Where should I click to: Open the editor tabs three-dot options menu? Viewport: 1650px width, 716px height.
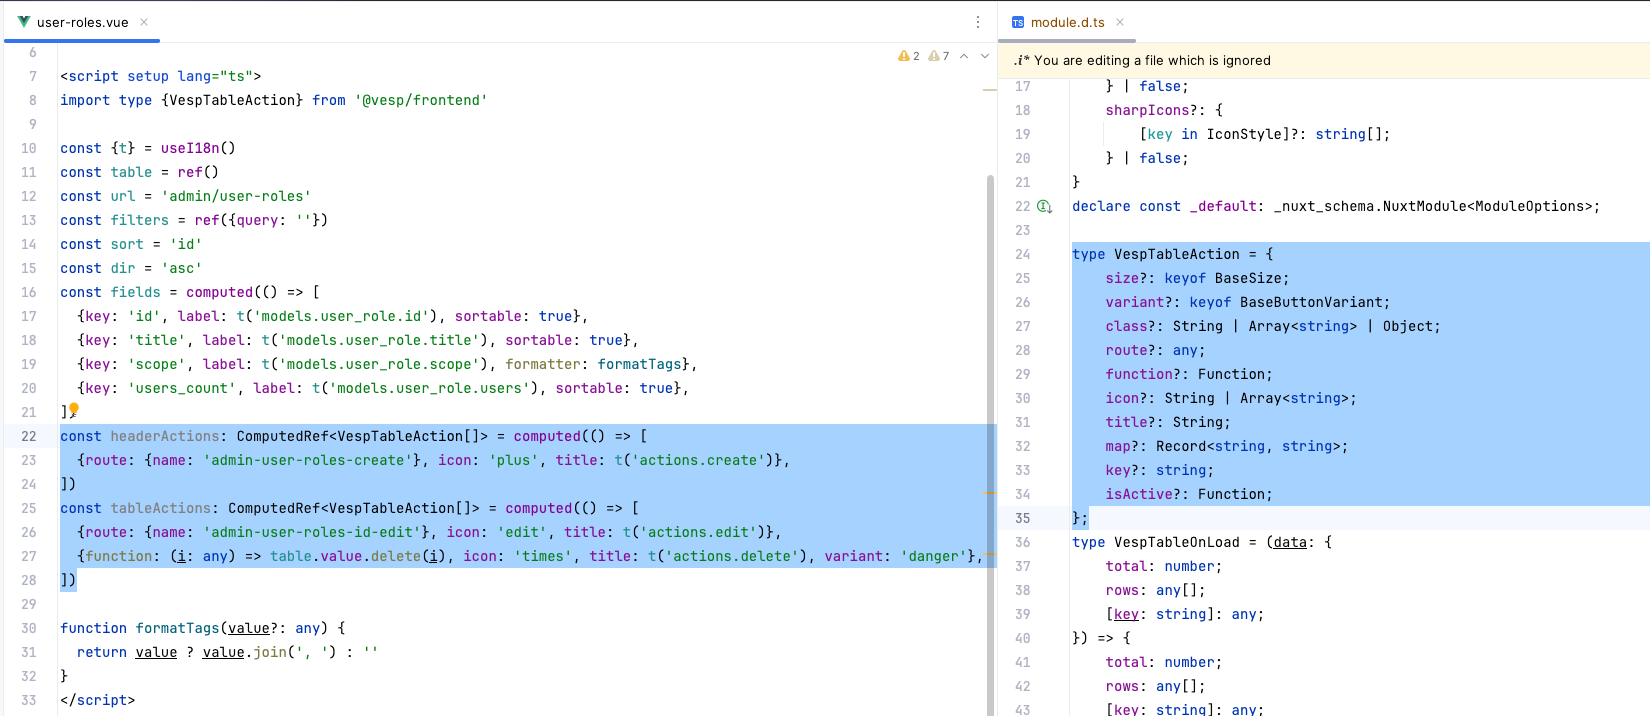click(x=978, y=22)
